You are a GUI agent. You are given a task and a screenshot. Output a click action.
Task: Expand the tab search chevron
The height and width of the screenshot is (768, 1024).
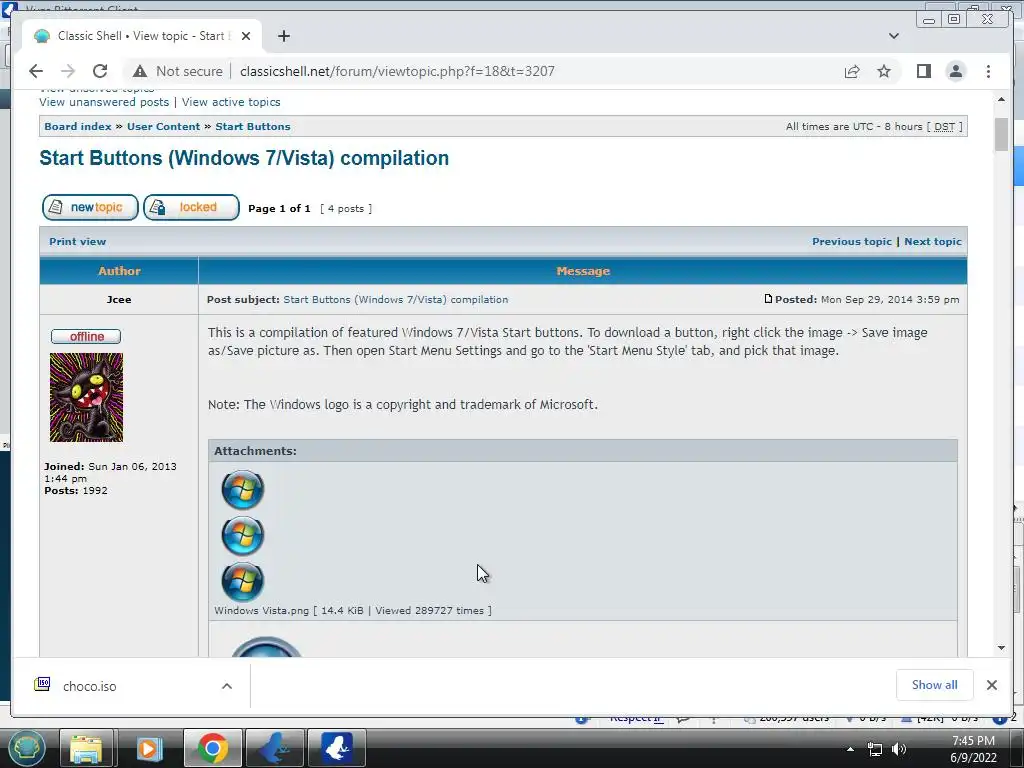click(893, 36)
